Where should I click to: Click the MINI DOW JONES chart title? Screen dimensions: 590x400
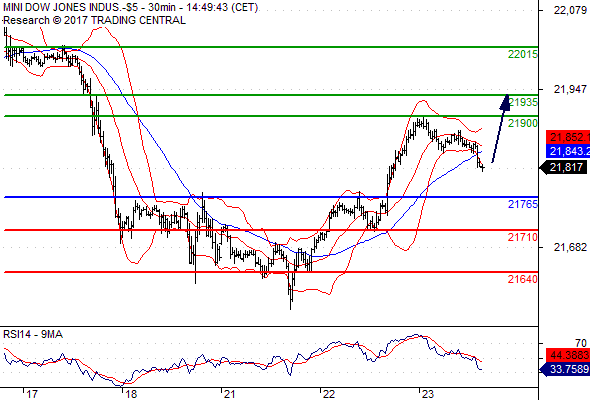coord(130,8)
